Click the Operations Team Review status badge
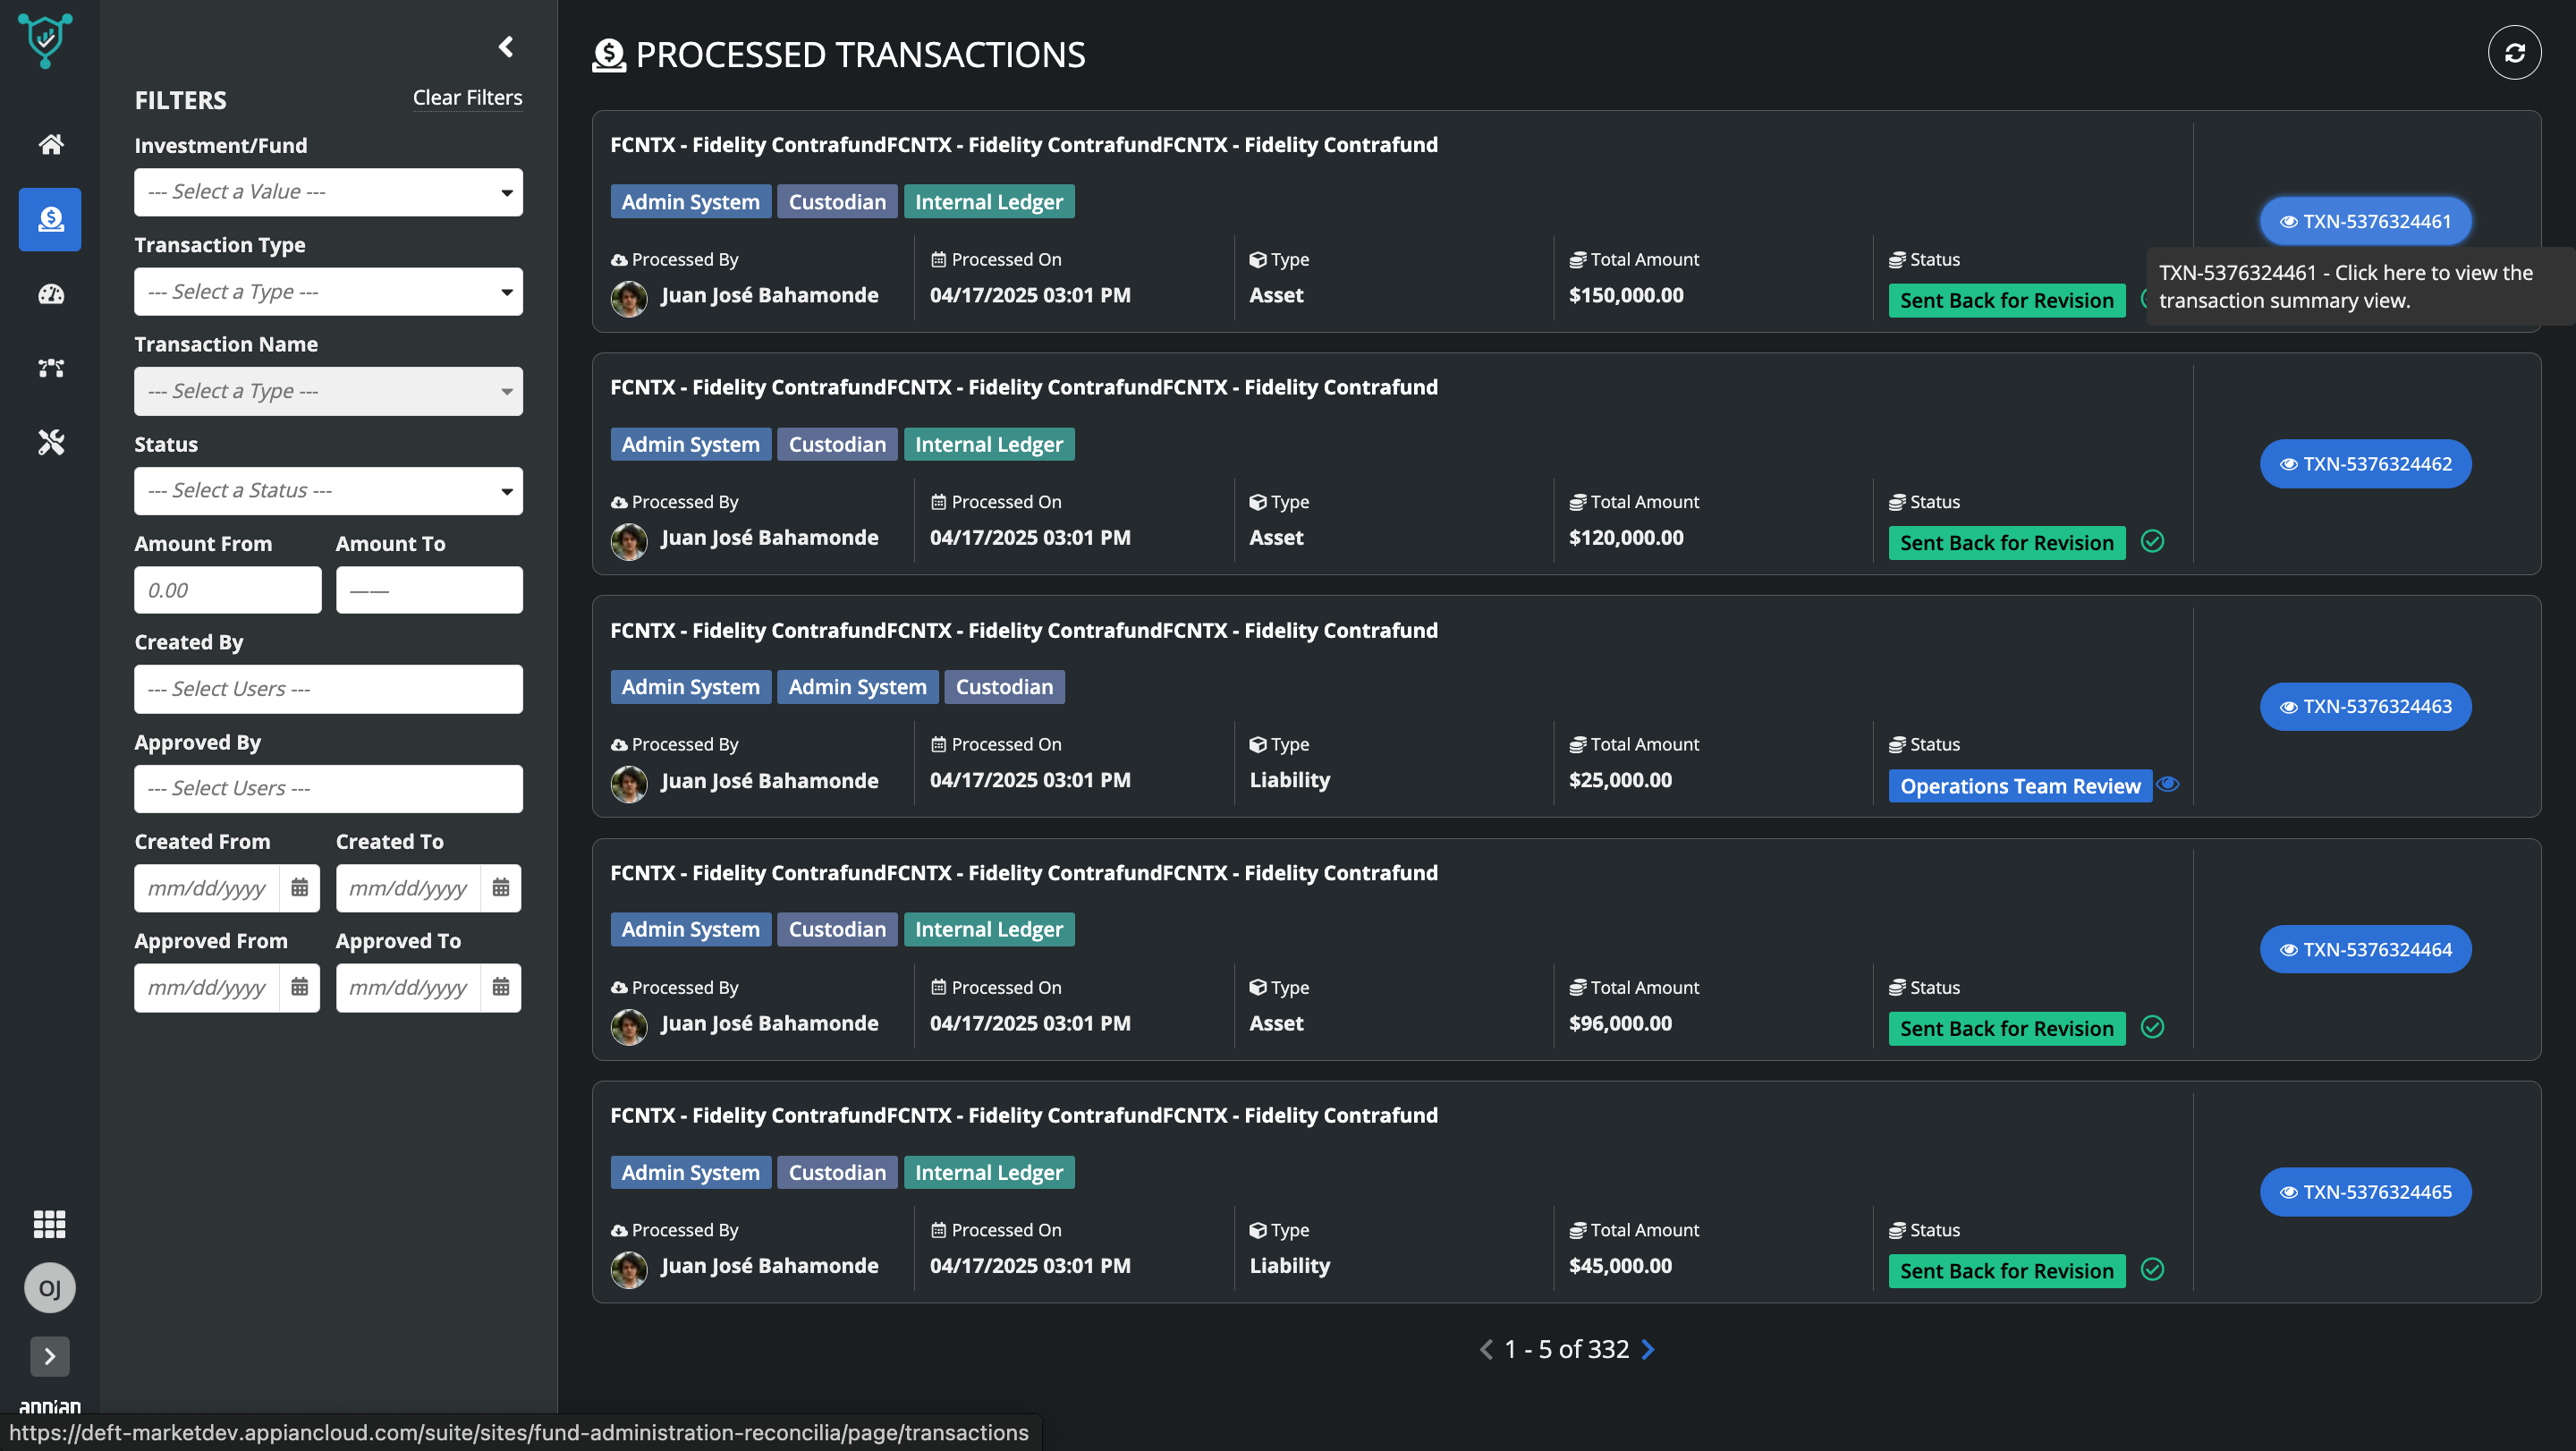2576x1451 pixels. click(2020, 786)
